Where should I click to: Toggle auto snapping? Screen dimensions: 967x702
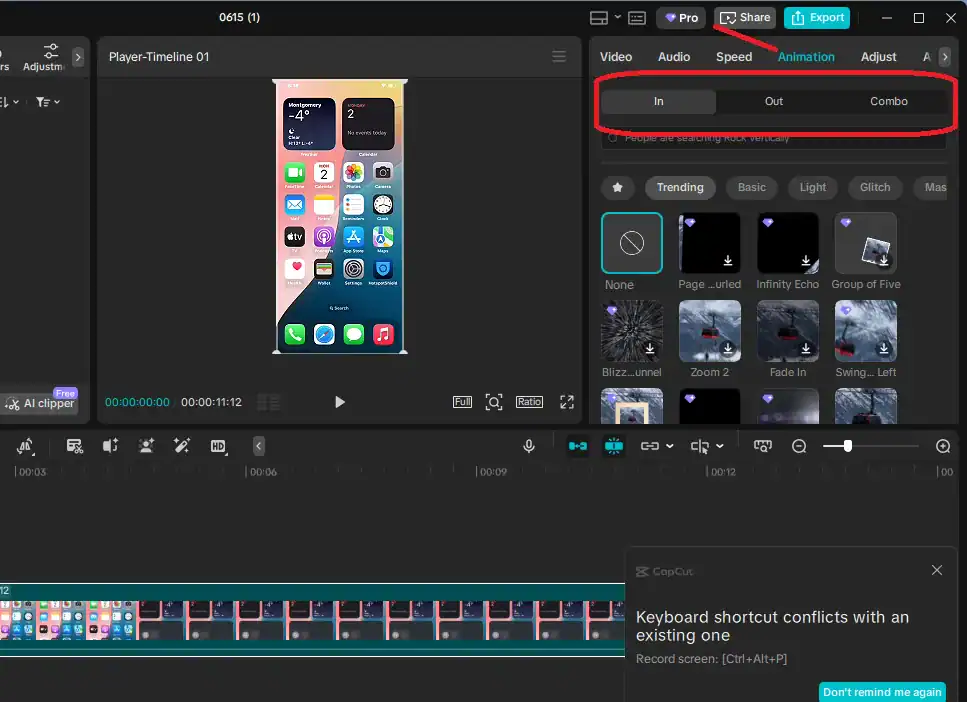coord(613,446)
